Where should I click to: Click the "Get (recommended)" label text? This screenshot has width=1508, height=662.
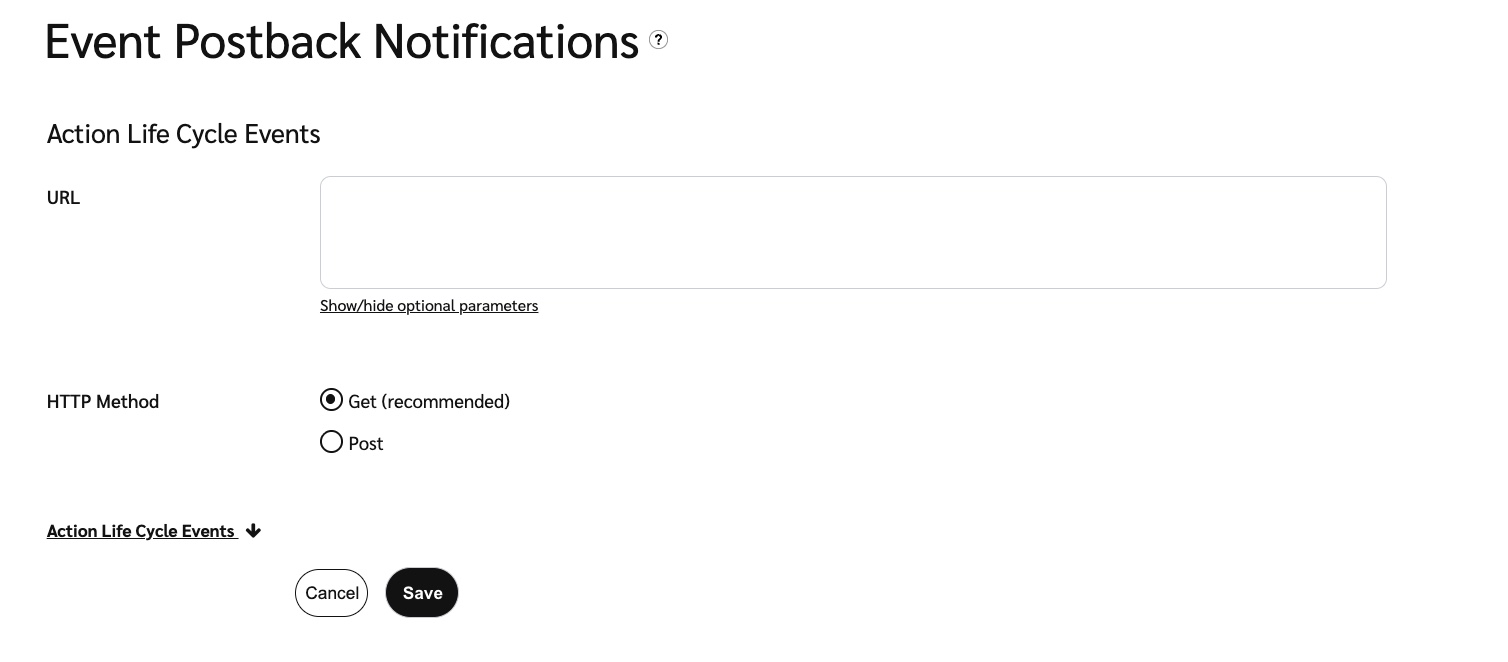coord(429,401)
